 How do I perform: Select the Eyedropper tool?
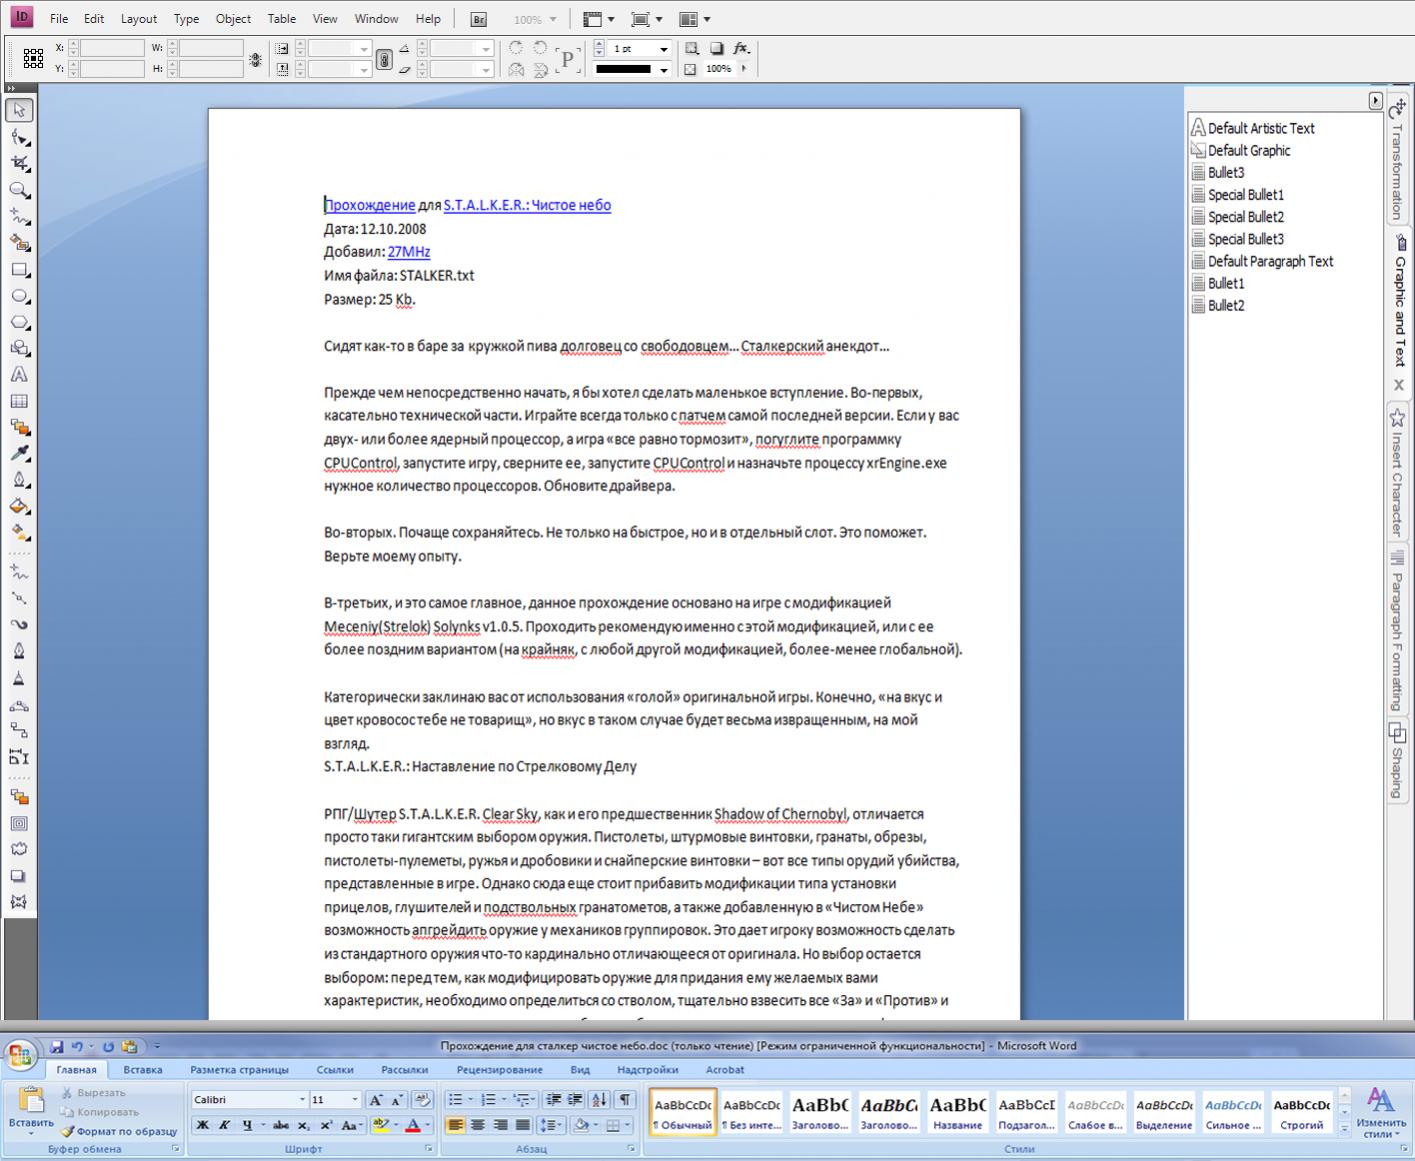(19, 454)
